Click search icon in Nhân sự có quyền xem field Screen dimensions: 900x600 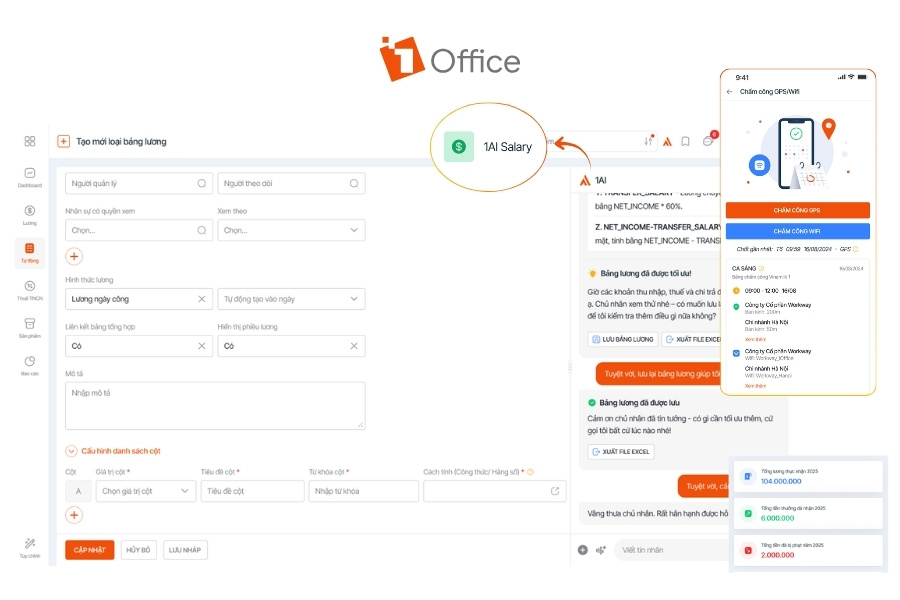[x=201, y=230]
